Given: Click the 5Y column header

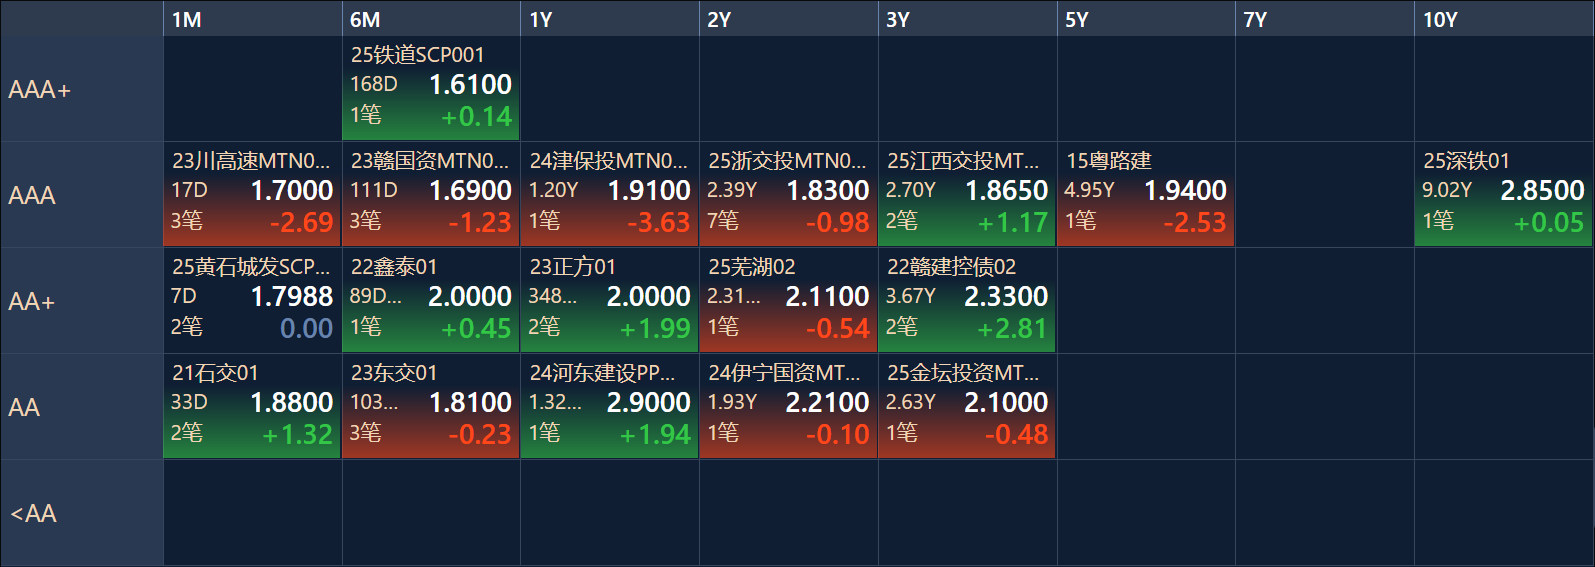Looking at the screenshot, I should [x=1146, y=19].
